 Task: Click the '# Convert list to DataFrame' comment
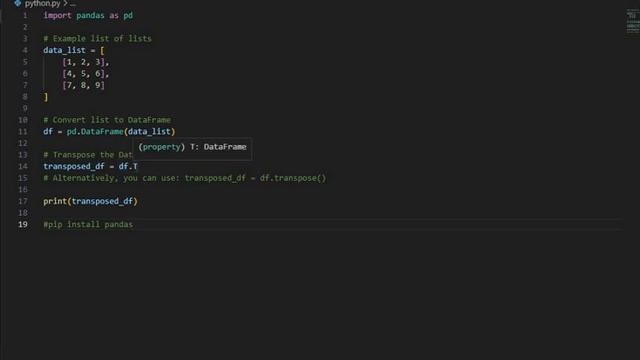pos(107,120)
